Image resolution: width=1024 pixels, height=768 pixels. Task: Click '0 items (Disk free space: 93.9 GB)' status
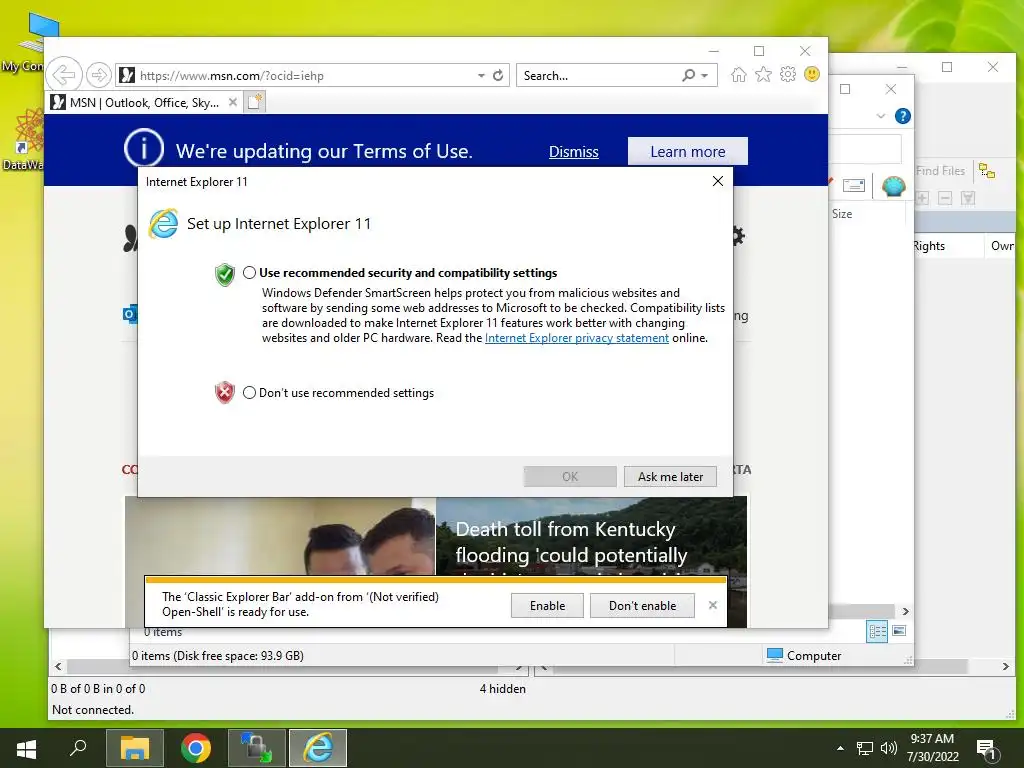[217, 655]
